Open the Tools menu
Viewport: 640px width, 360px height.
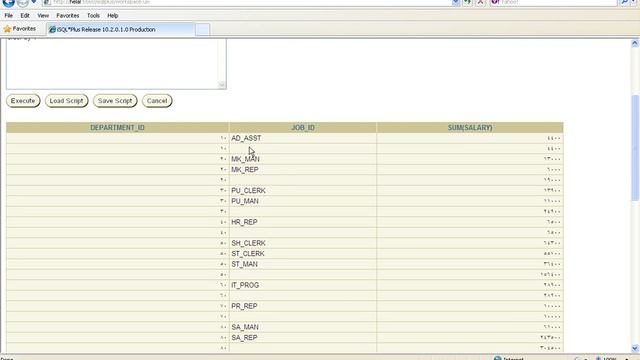93,16
